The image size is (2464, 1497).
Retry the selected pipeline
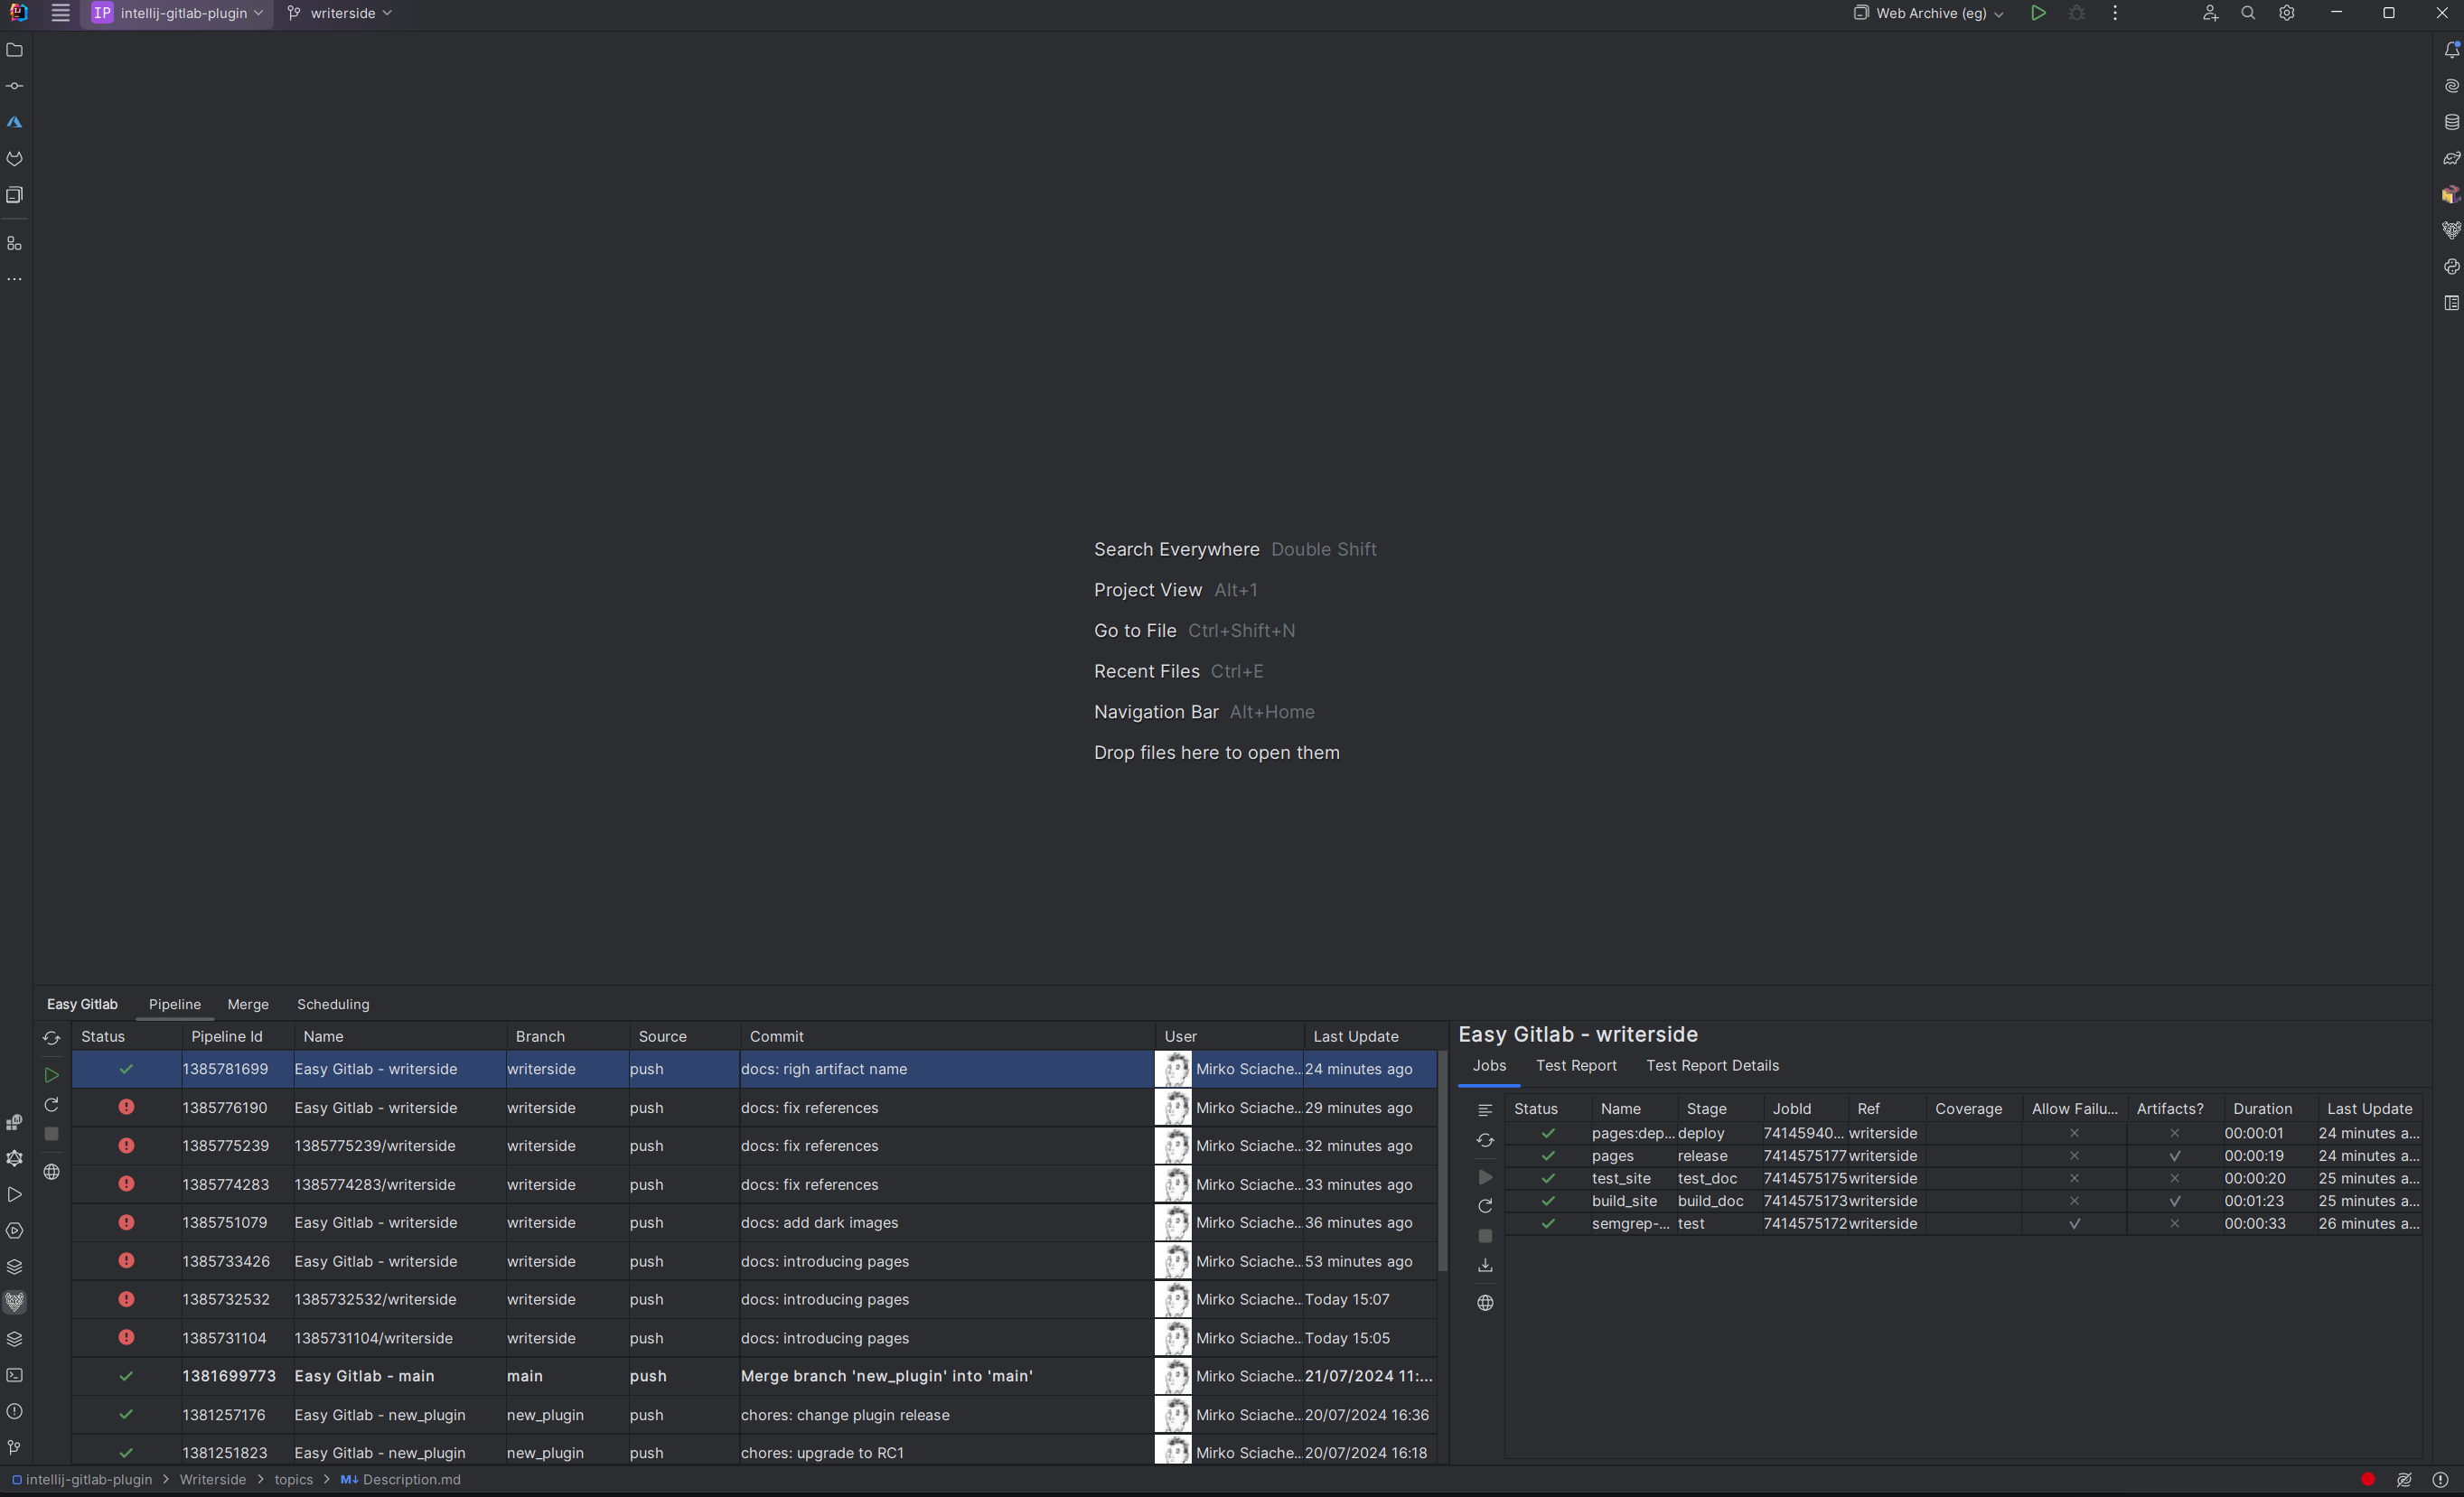[51, 1105]
